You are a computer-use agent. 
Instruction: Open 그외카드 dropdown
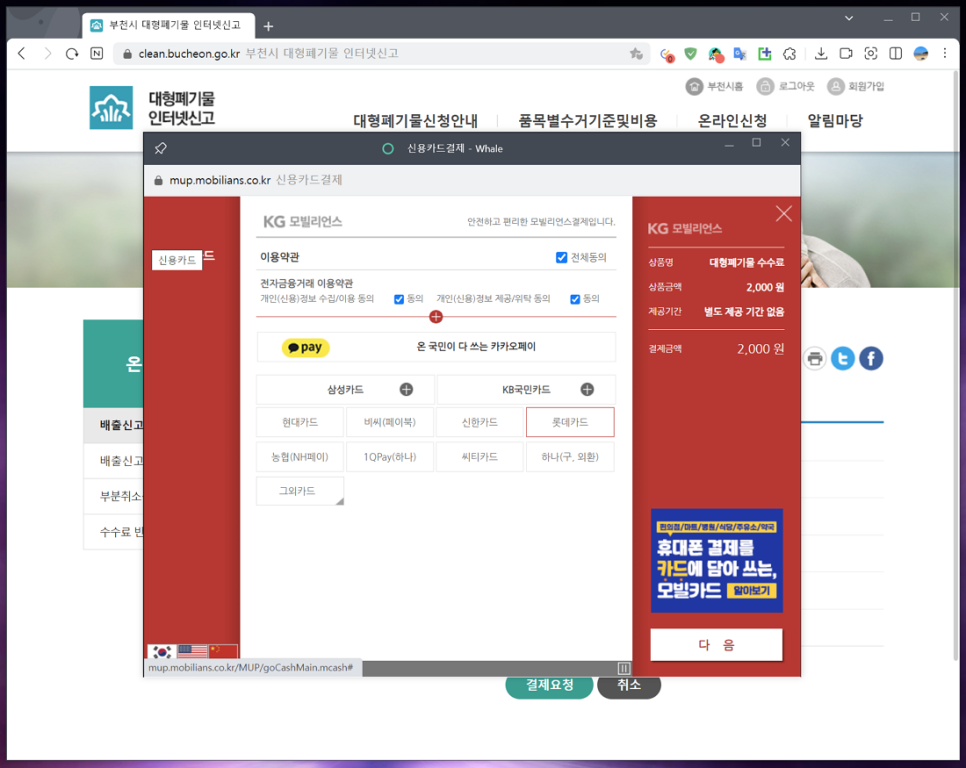click(300, 491)
